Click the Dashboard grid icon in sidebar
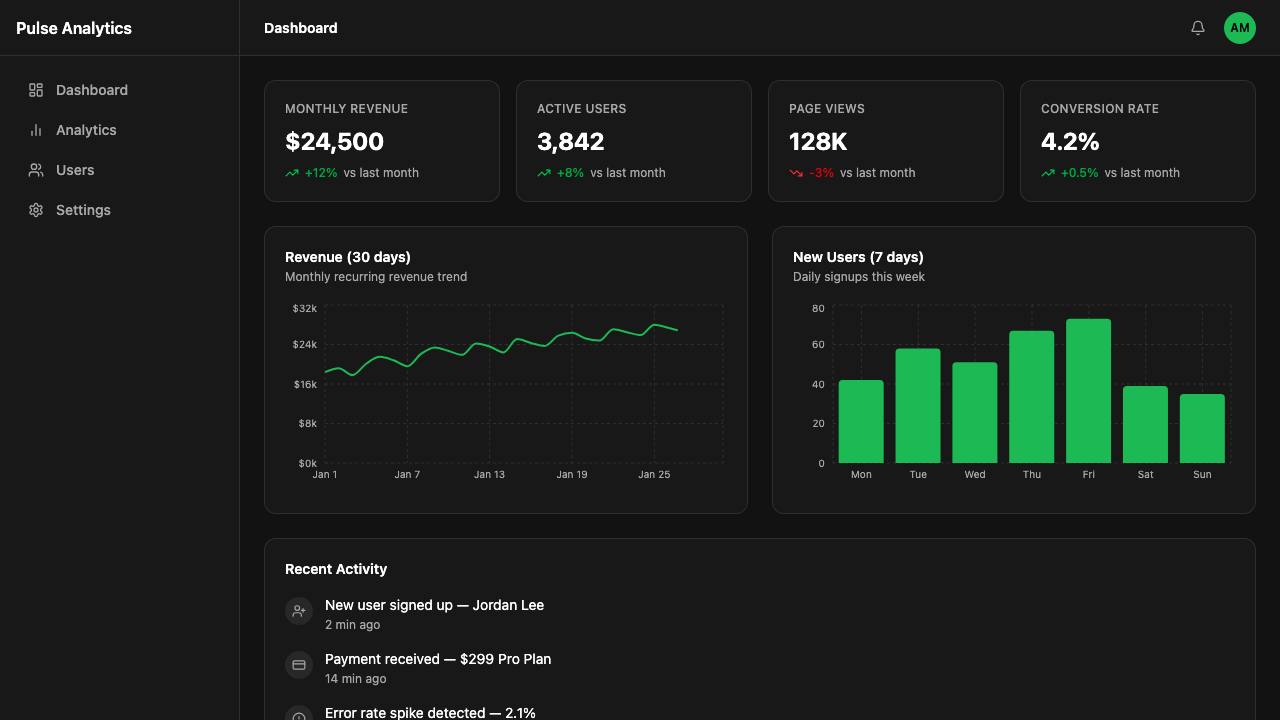Screen dimensions: 1280x720 pyautogui.click(x=36, y=90)
